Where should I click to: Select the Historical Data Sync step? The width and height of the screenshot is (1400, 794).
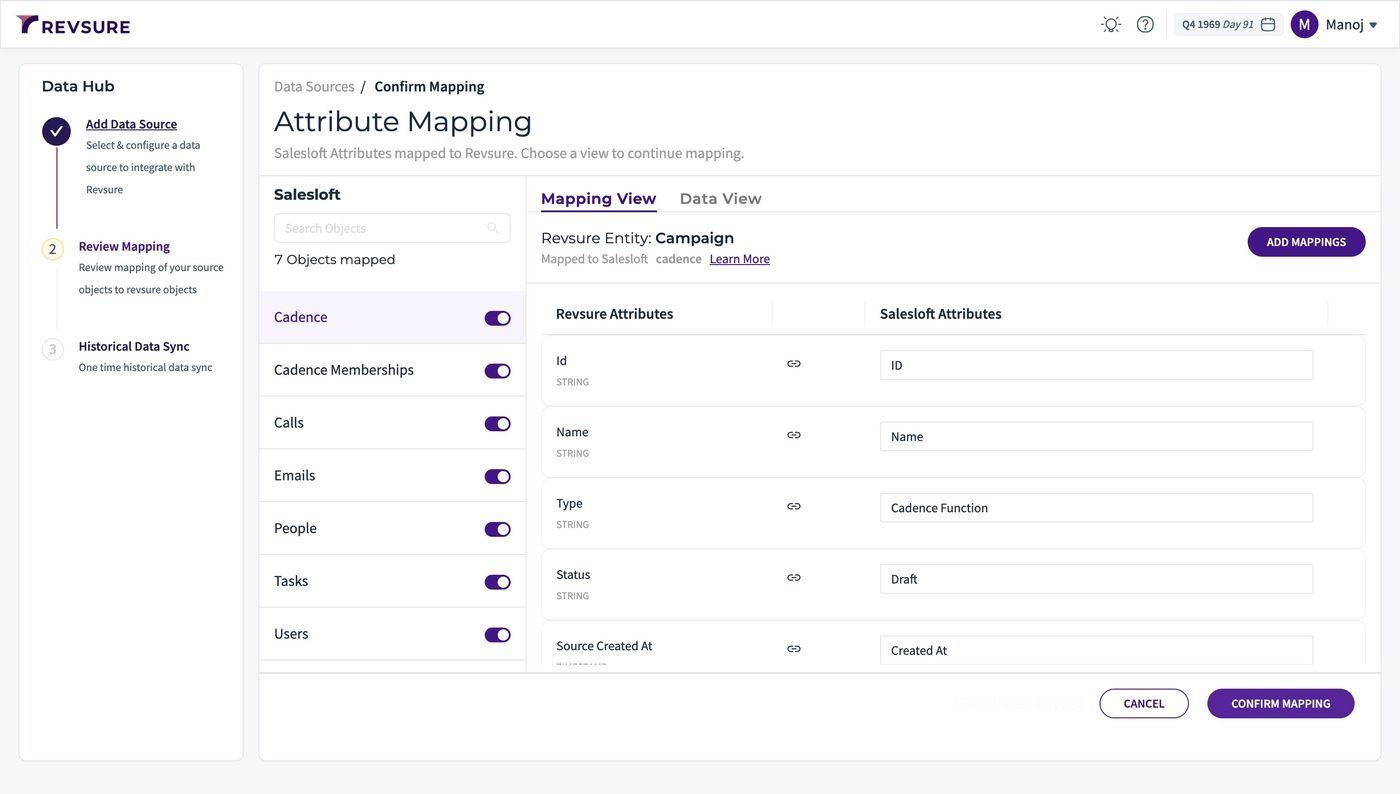(x=134, y=346)
